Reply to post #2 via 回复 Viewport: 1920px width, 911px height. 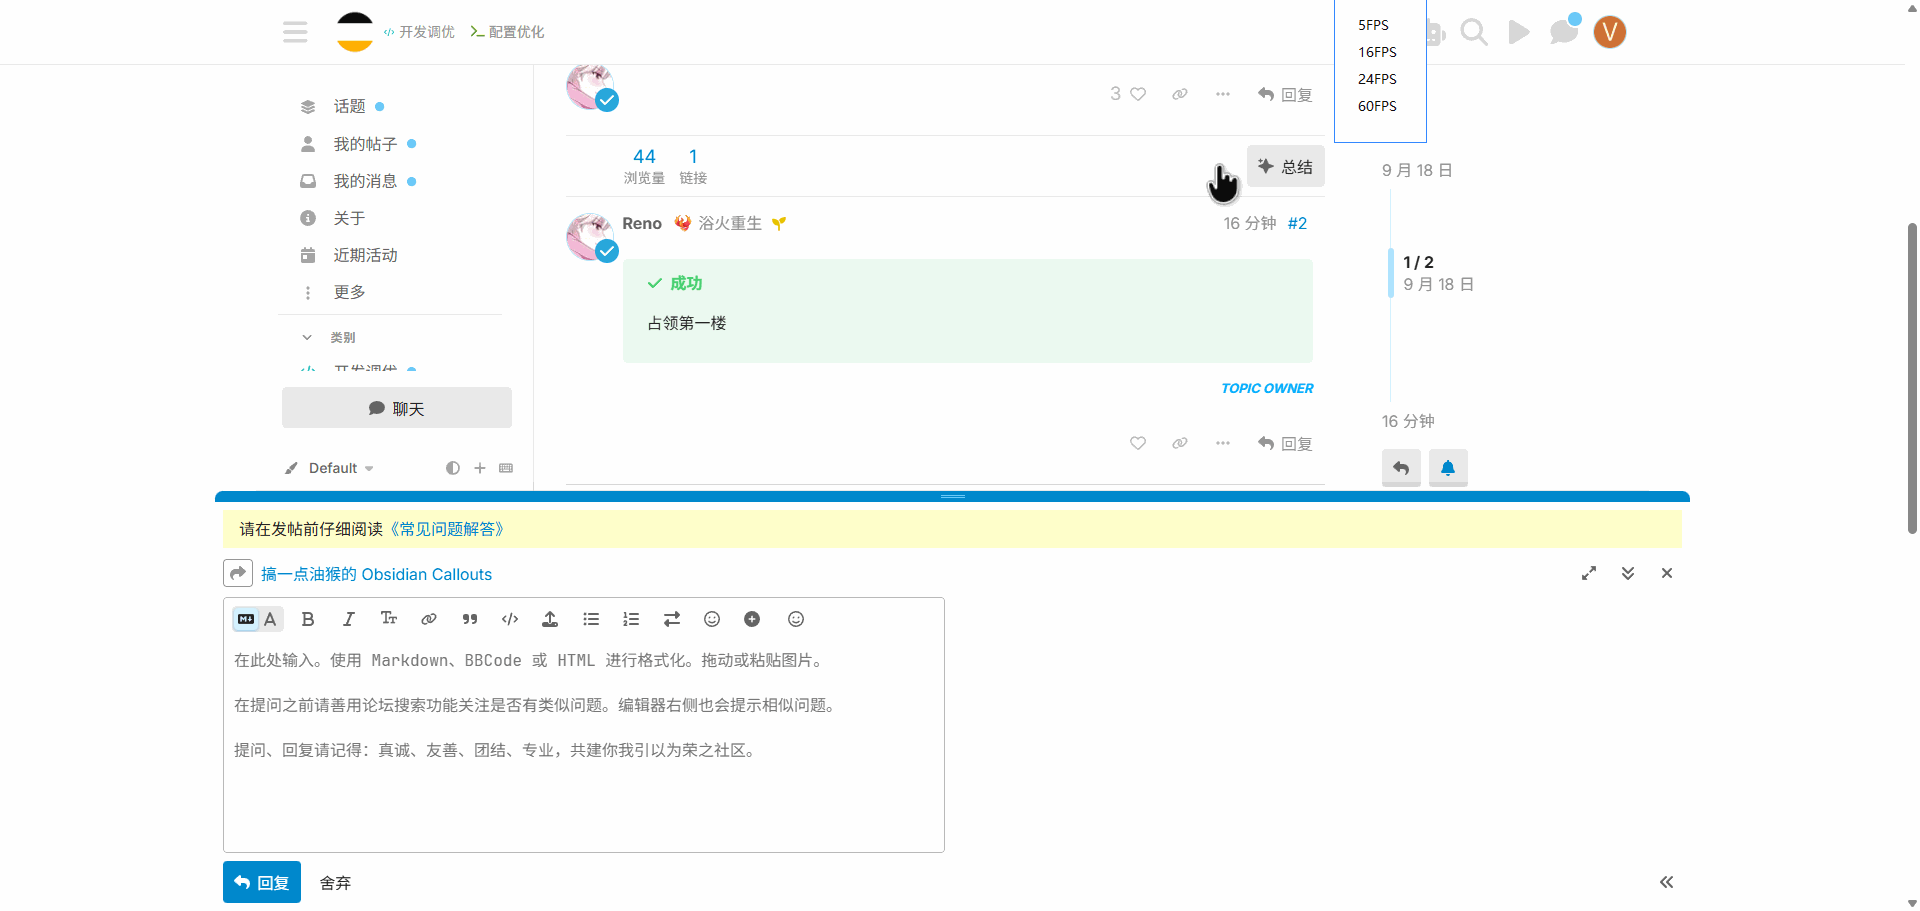(1285, 443)
